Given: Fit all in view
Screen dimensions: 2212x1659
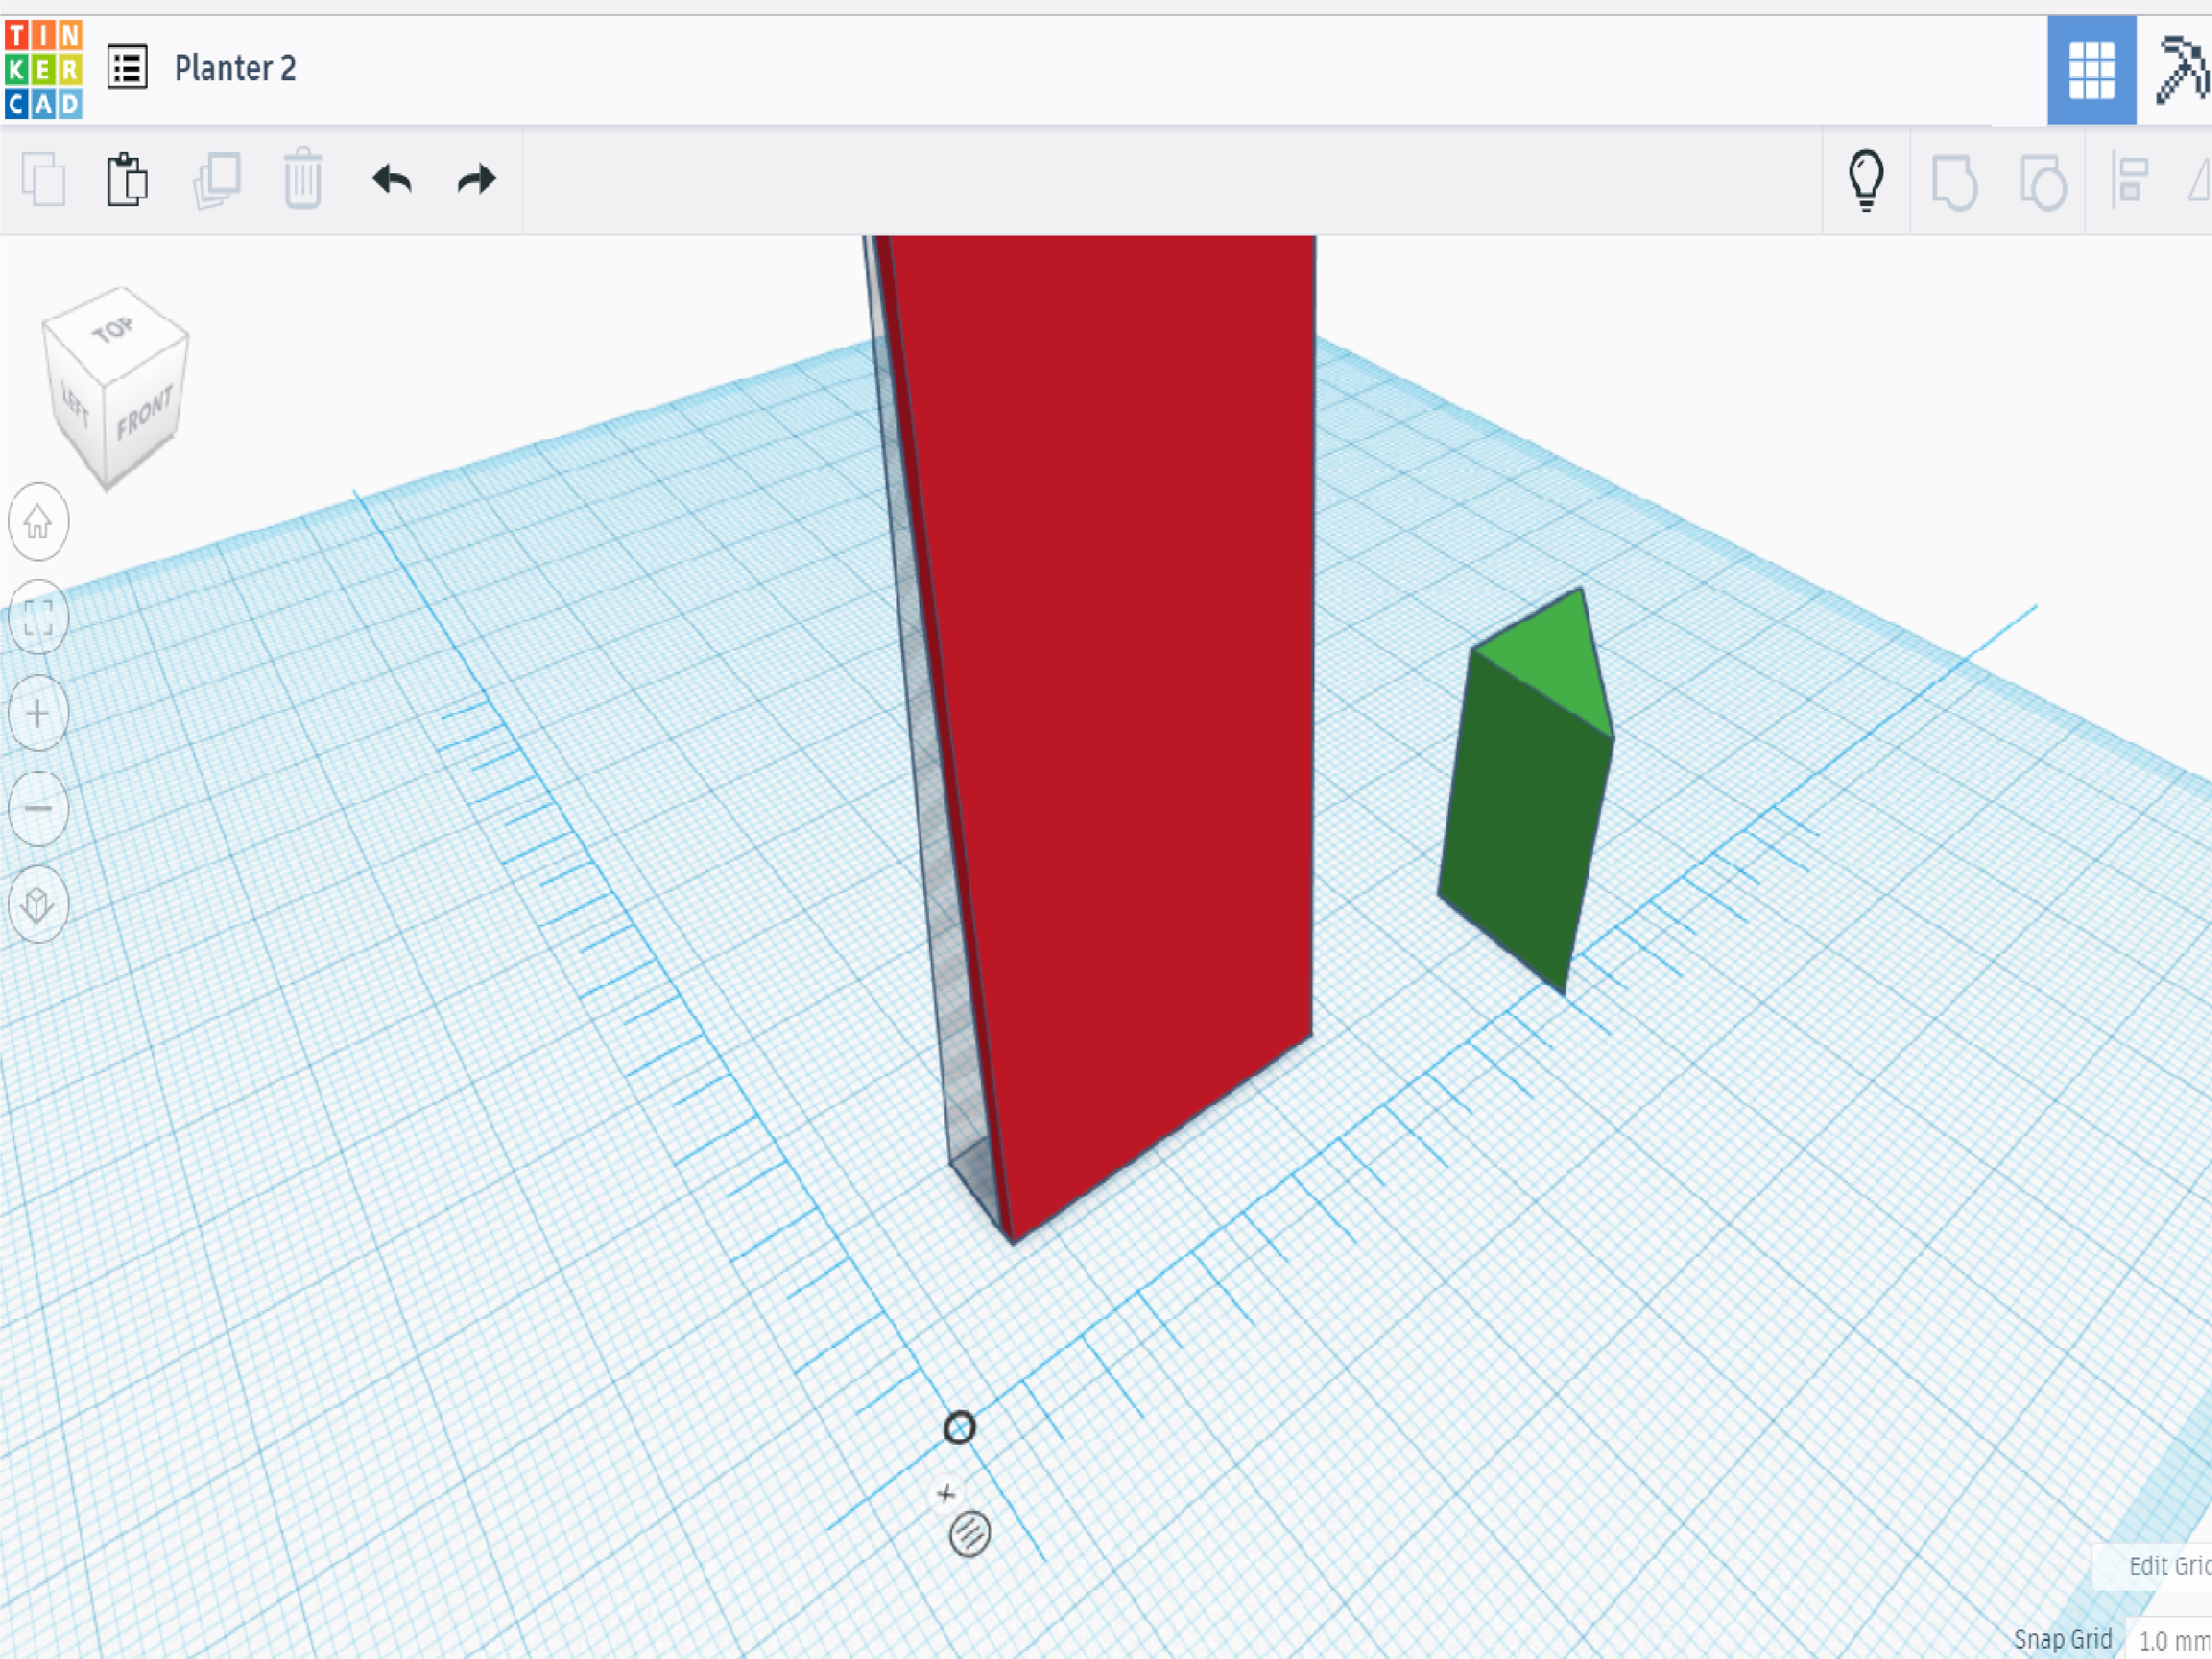Looking at the screenshot, I should 38,617.
